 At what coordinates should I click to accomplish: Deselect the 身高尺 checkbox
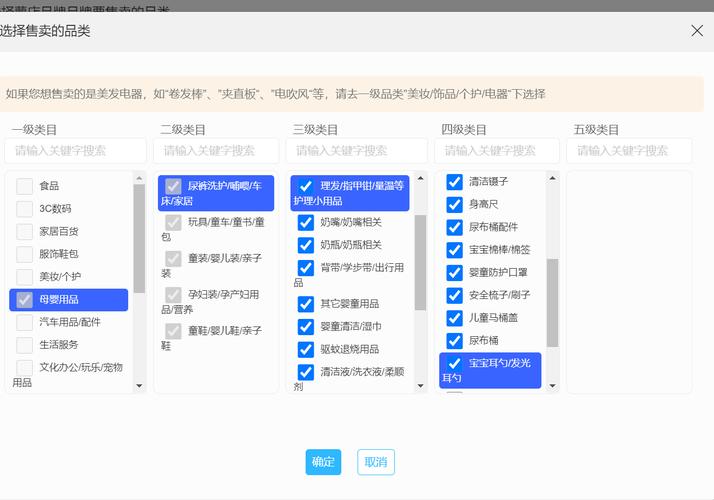[454, 204]
